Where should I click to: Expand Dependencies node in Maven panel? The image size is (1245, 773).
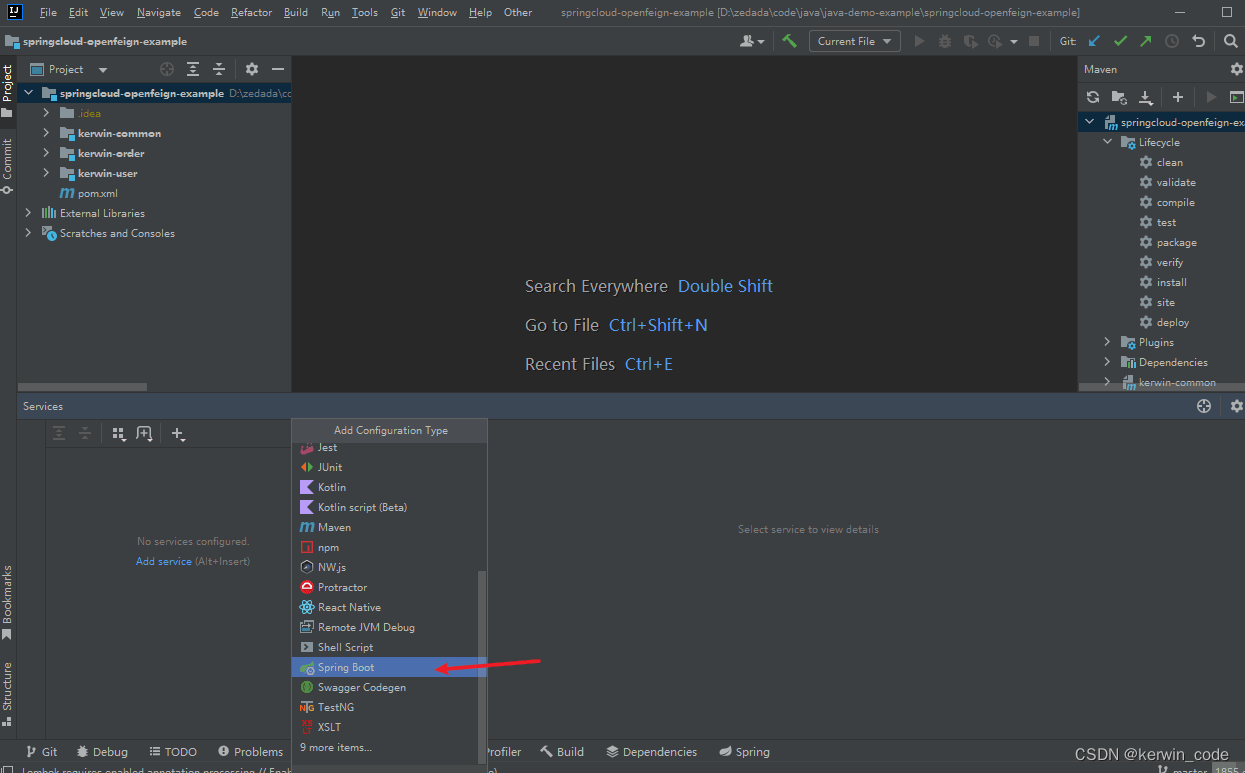(x=1105, y=361)
